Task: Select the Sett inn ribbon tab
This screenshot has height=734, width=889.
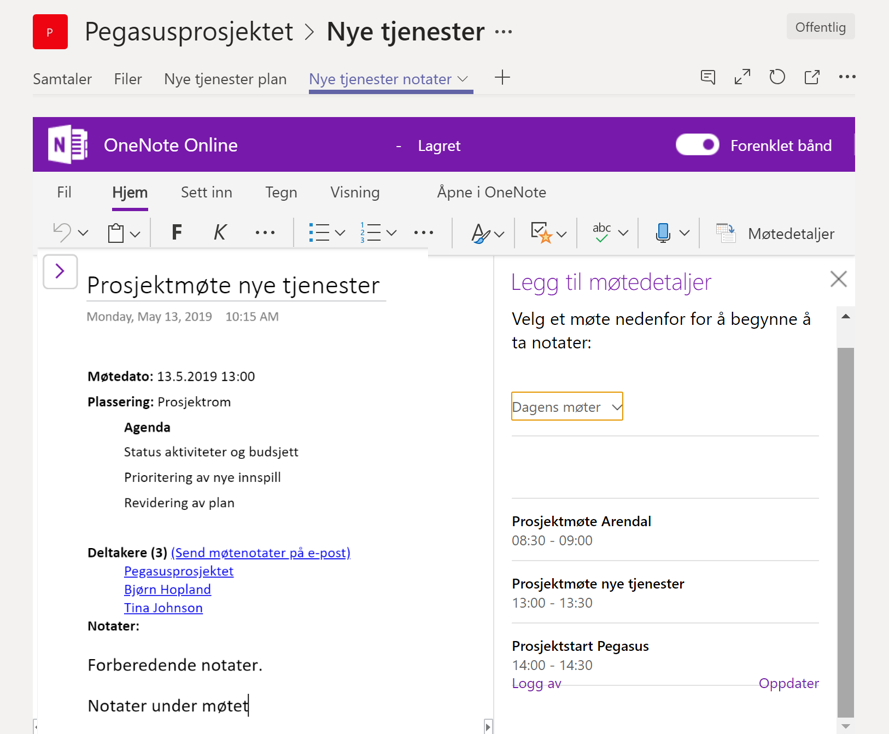Action: [206, 192]
